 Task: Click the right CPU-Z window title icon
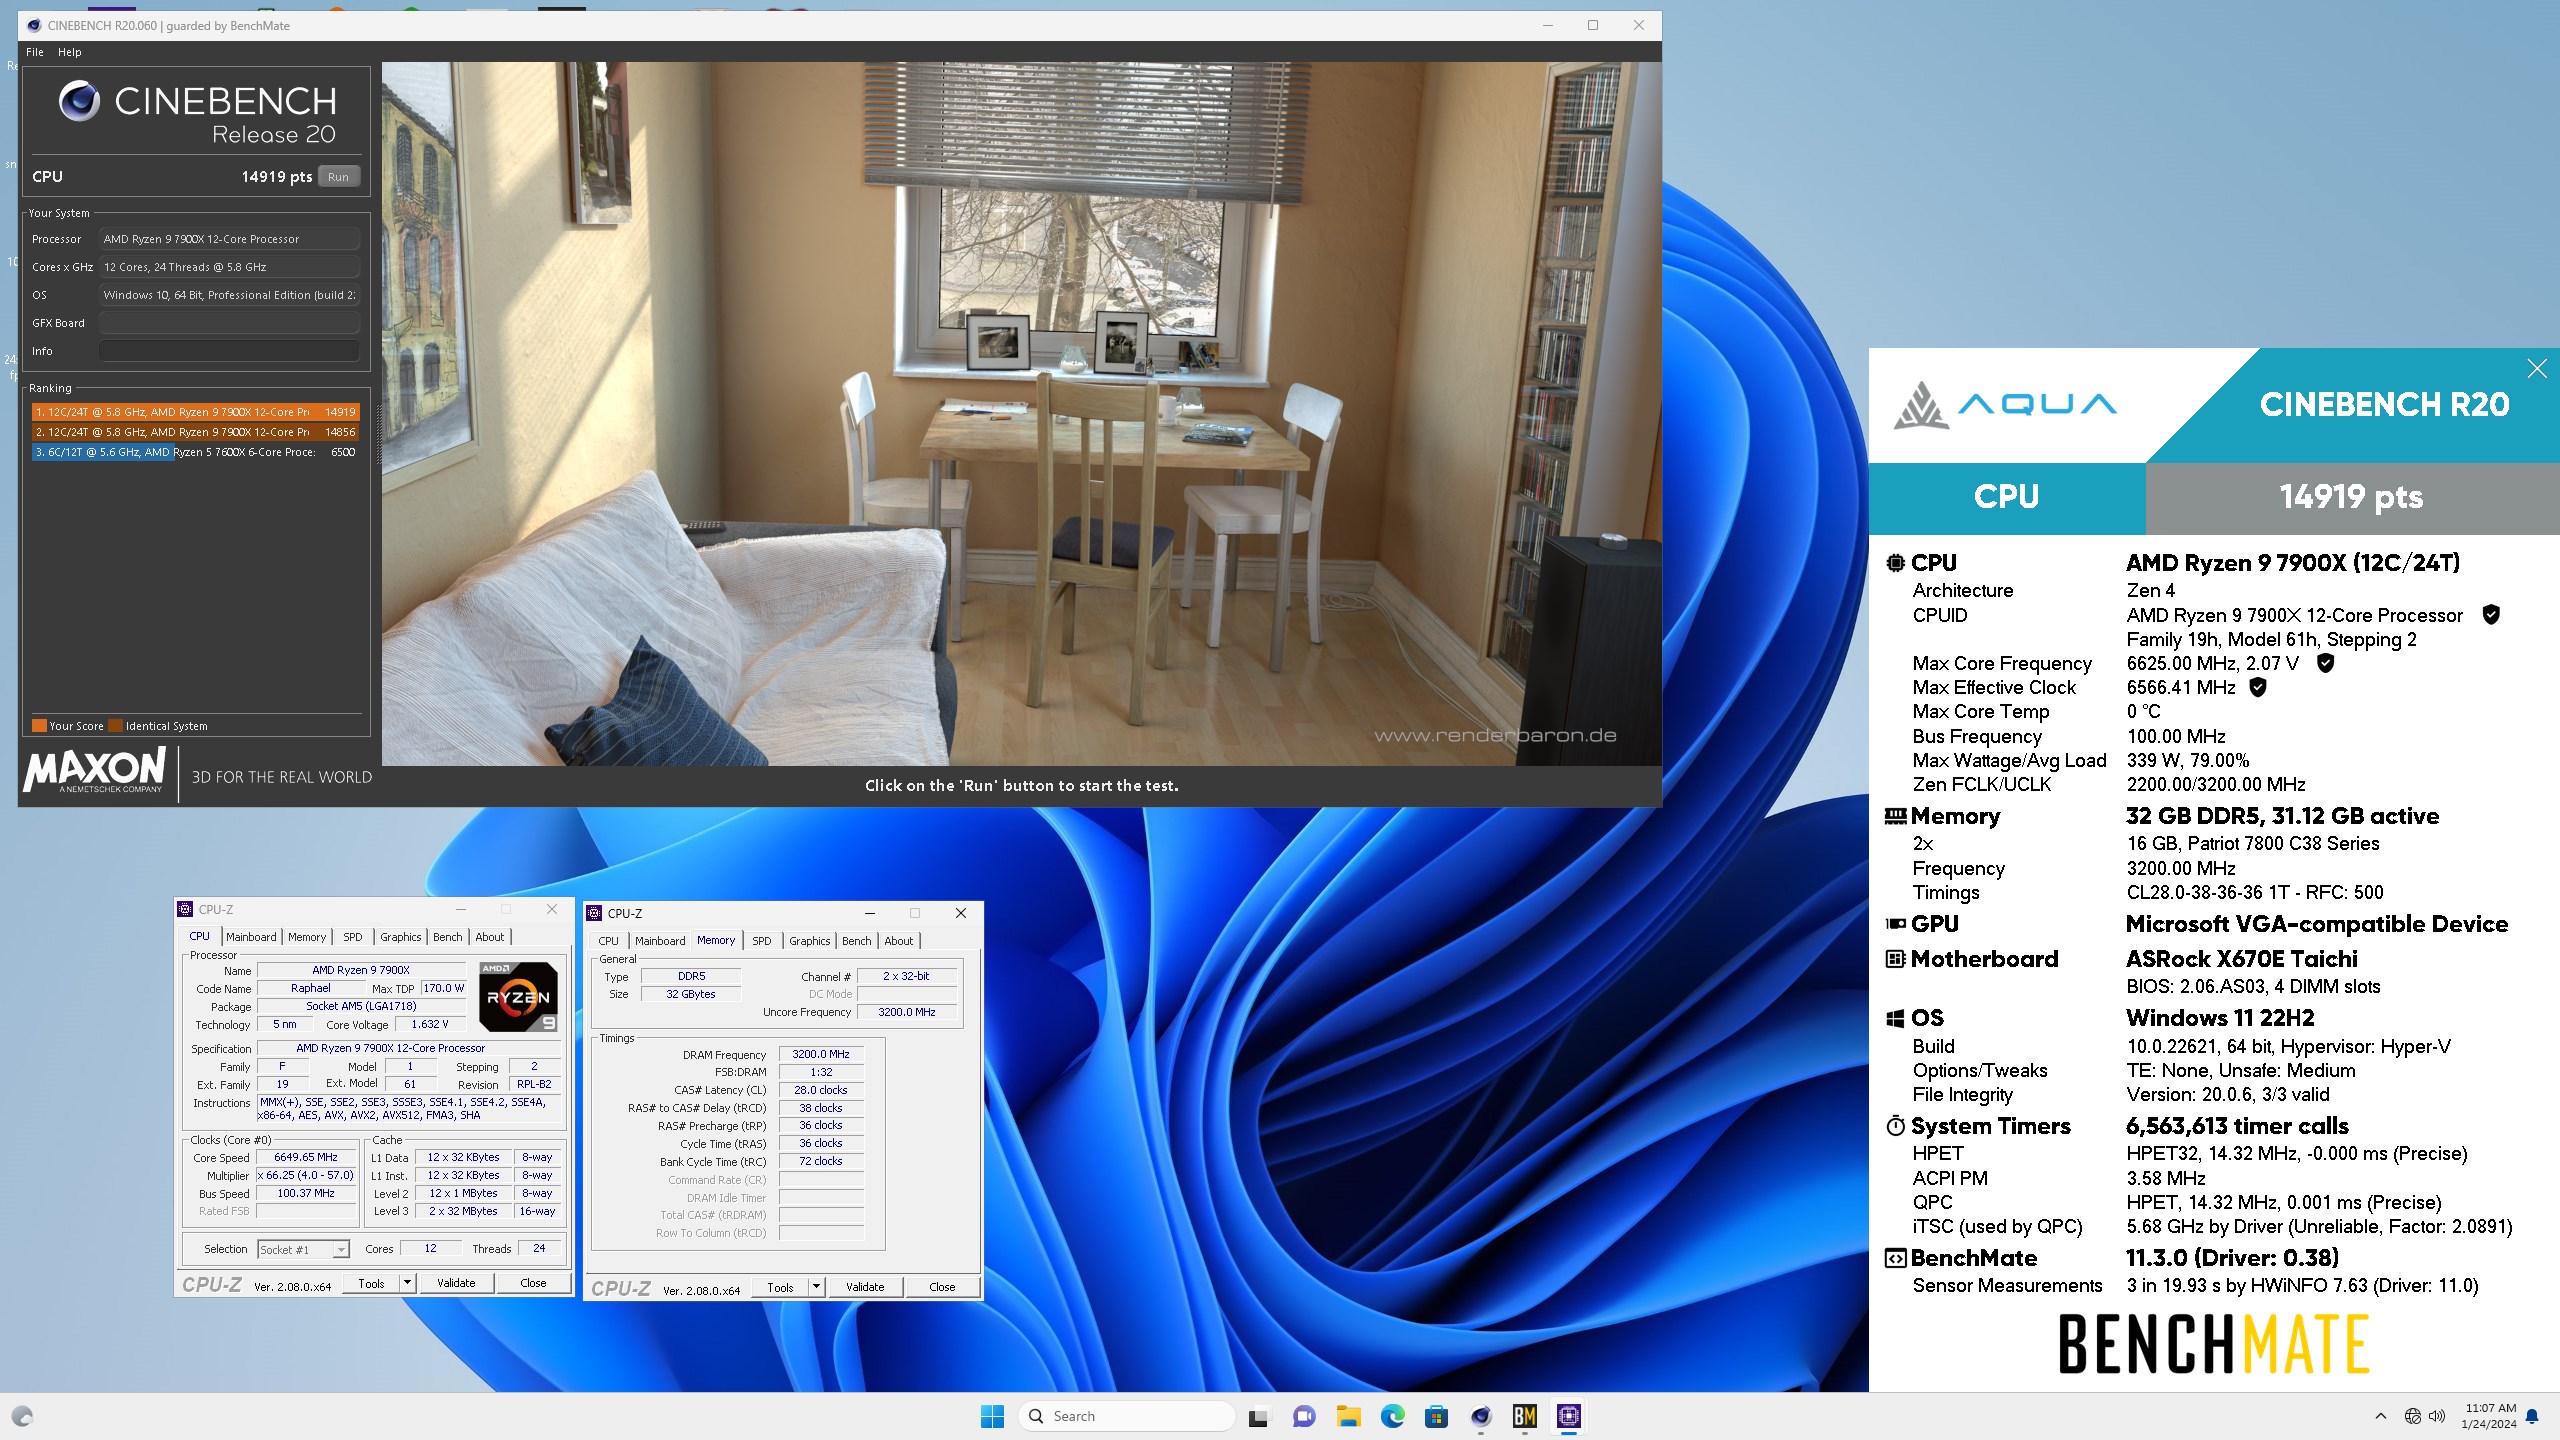594,913
